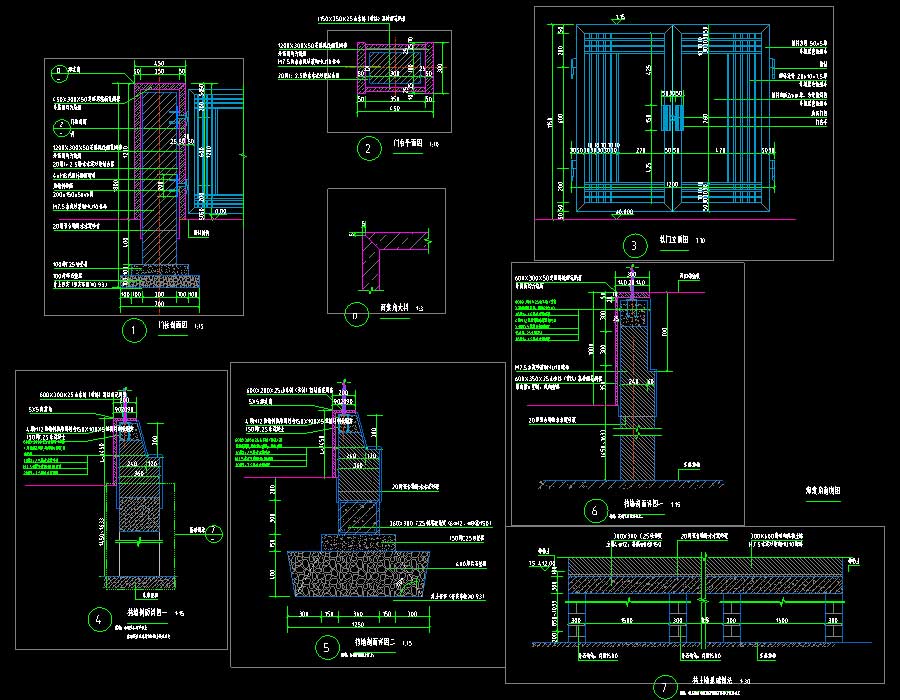The height and width of the screenshot is (700, 900).
Task: Pick the circled D callout at top of drawing 1
Action: click(x=59, y=73)
